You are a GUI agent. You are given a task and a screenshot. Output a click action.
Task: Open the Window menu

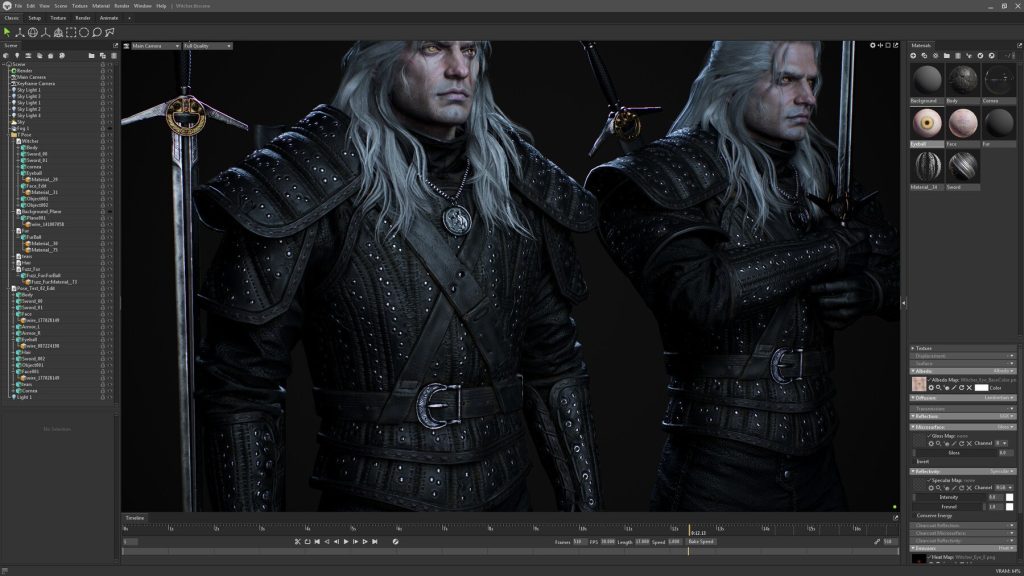(x=142, y=6)
